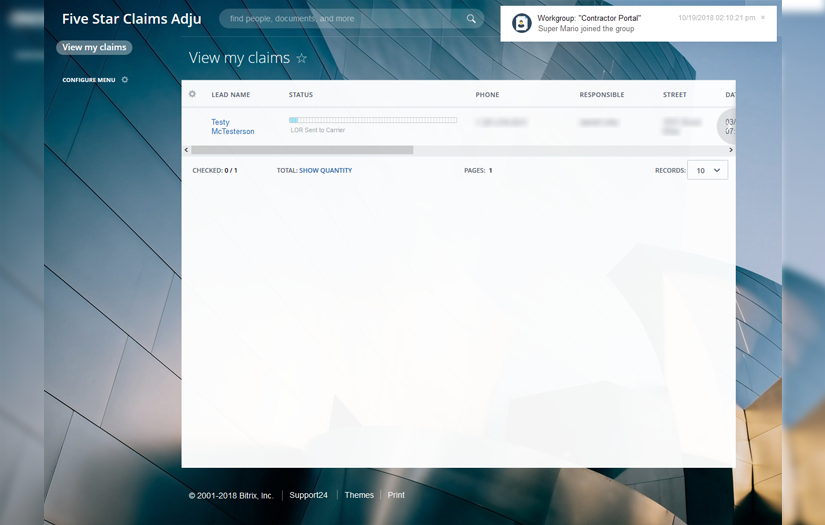Open the Configure Menu gear icon

point(125,80)
